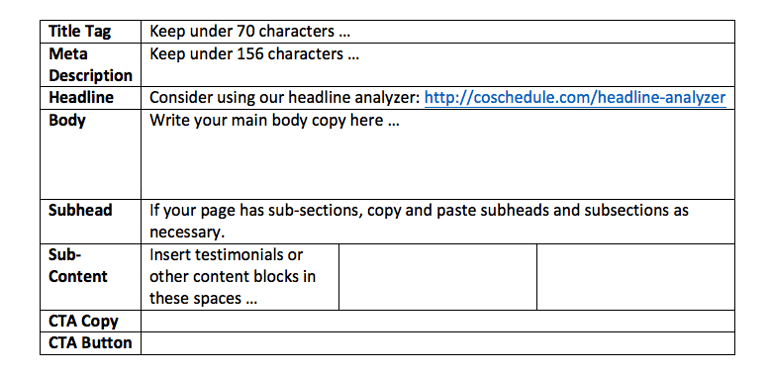Click the rightmost empty Sub-Content block

pos(636,277)
